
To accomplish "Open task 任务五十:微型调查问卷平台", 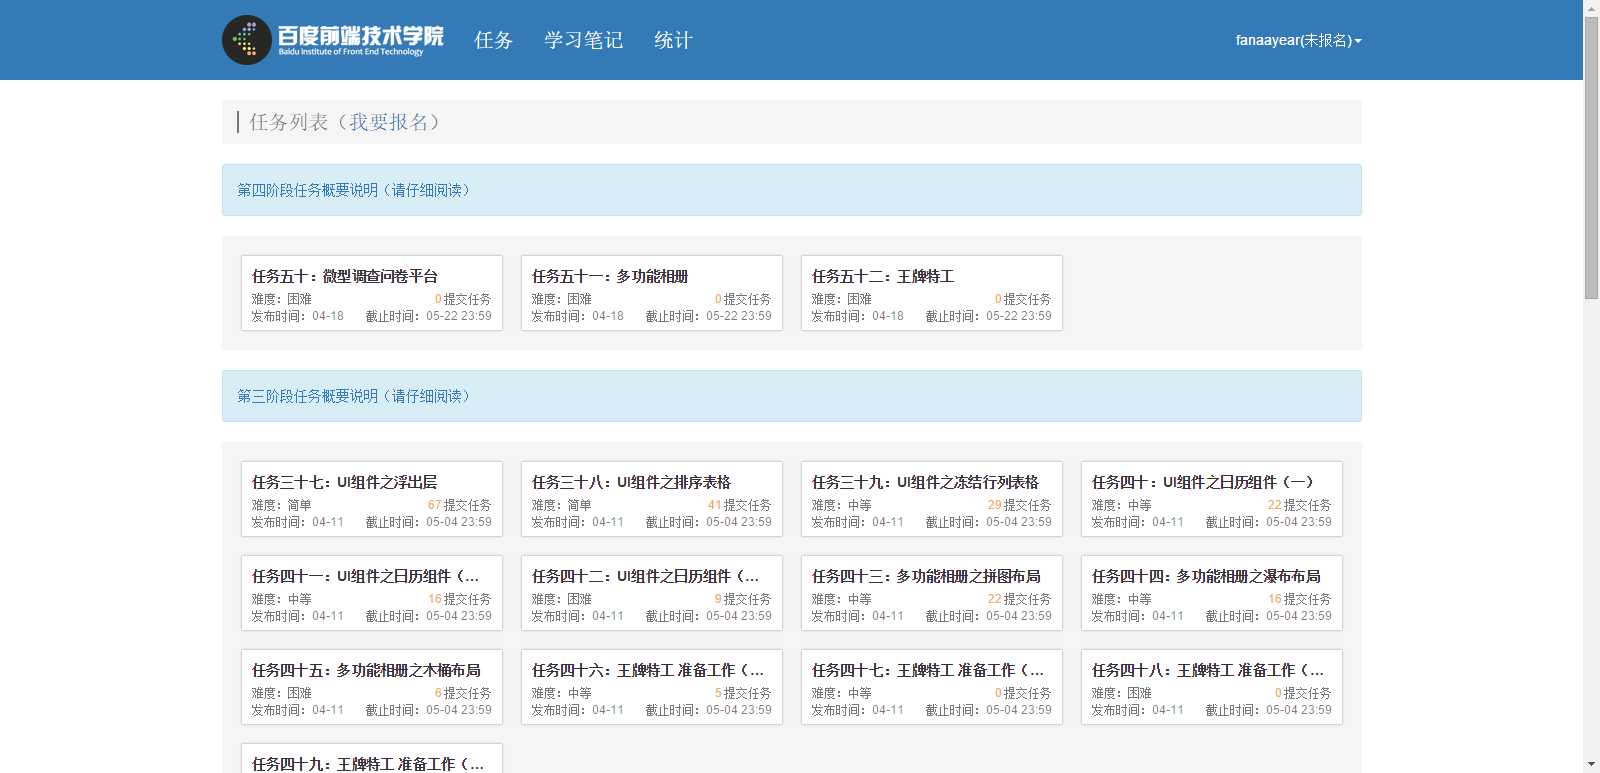I will coord(345,276).
